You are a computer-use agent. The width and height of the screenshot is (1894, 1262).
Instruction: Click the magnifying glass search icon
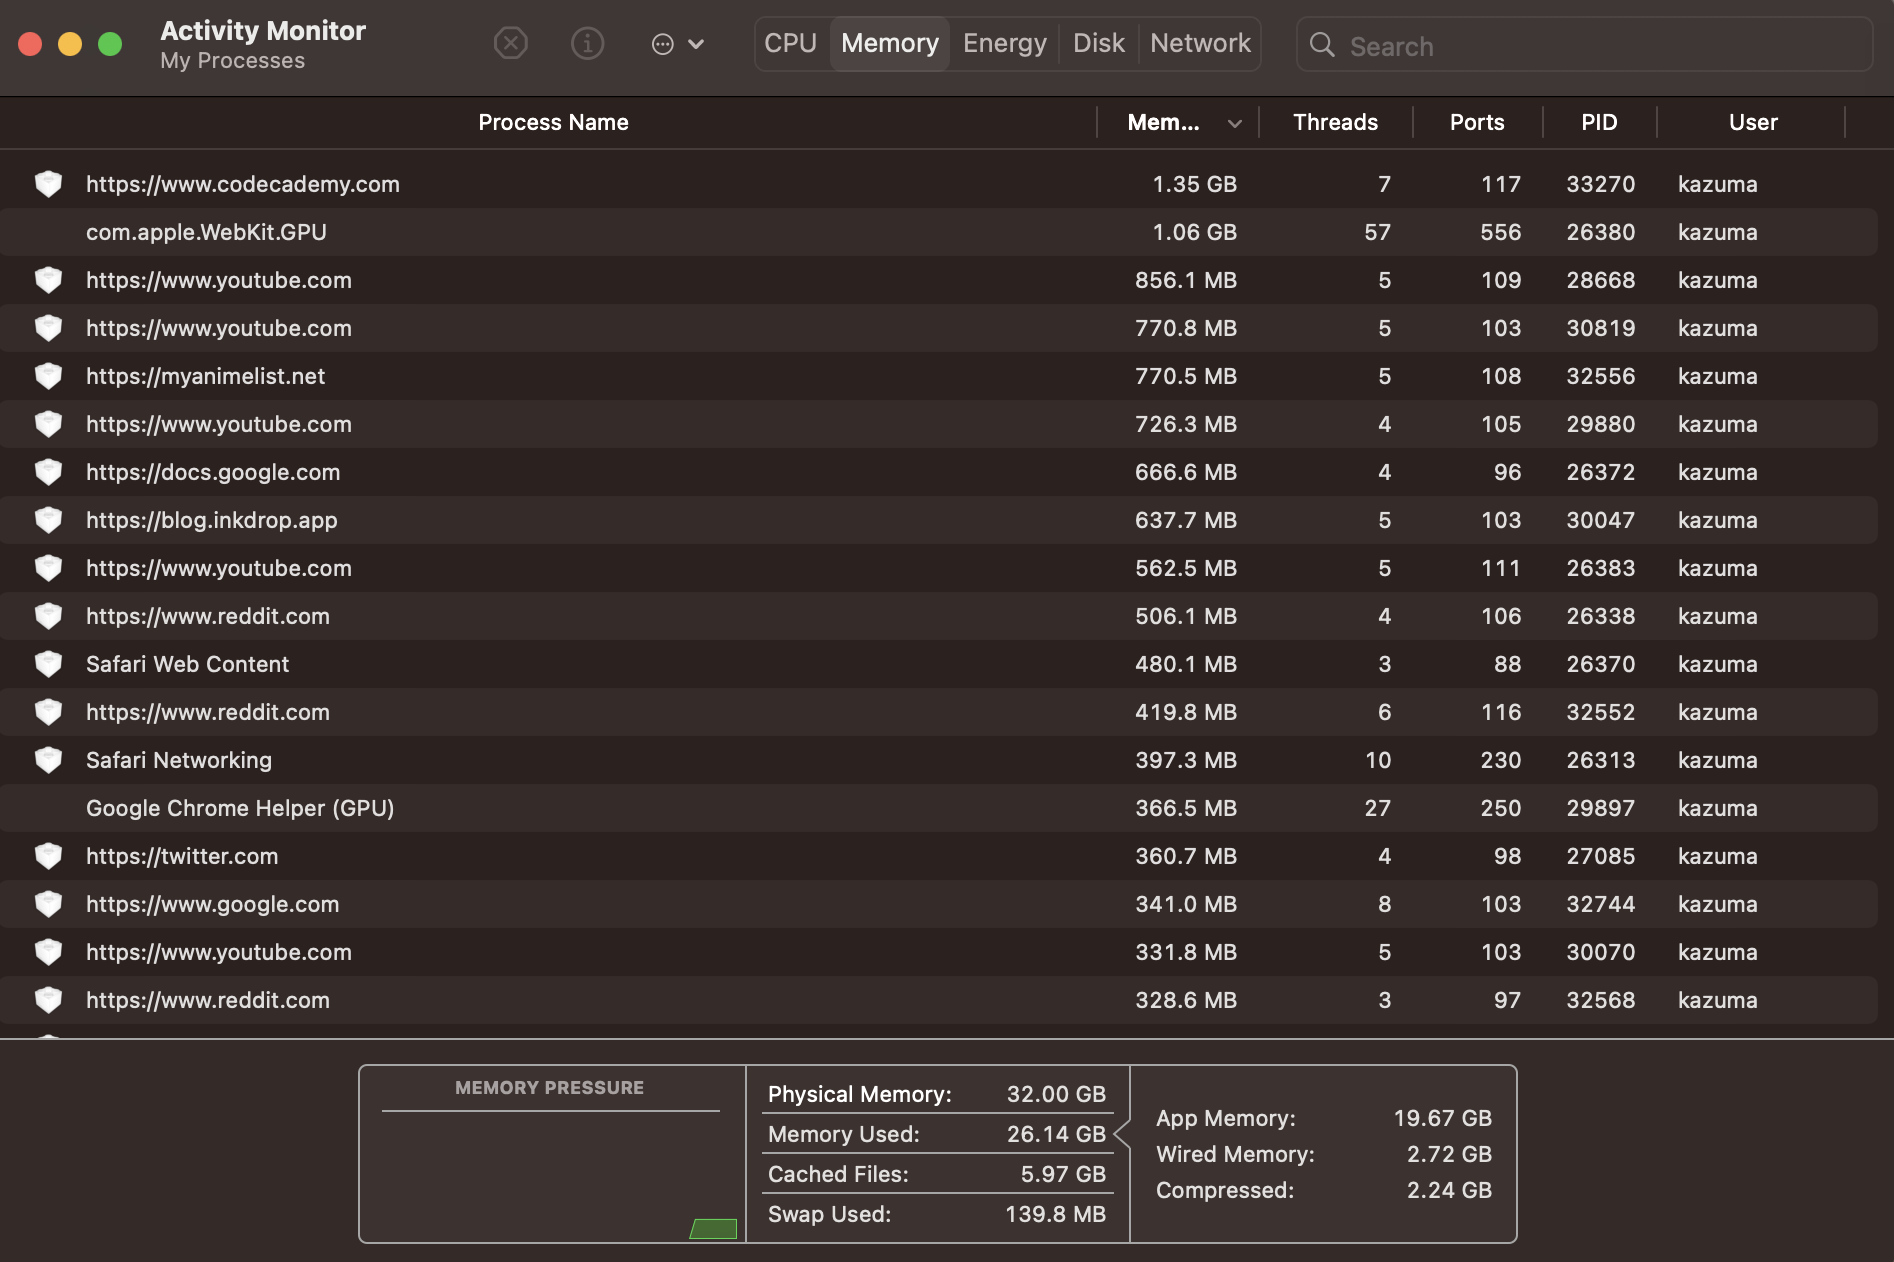(x=1322, y=45)
